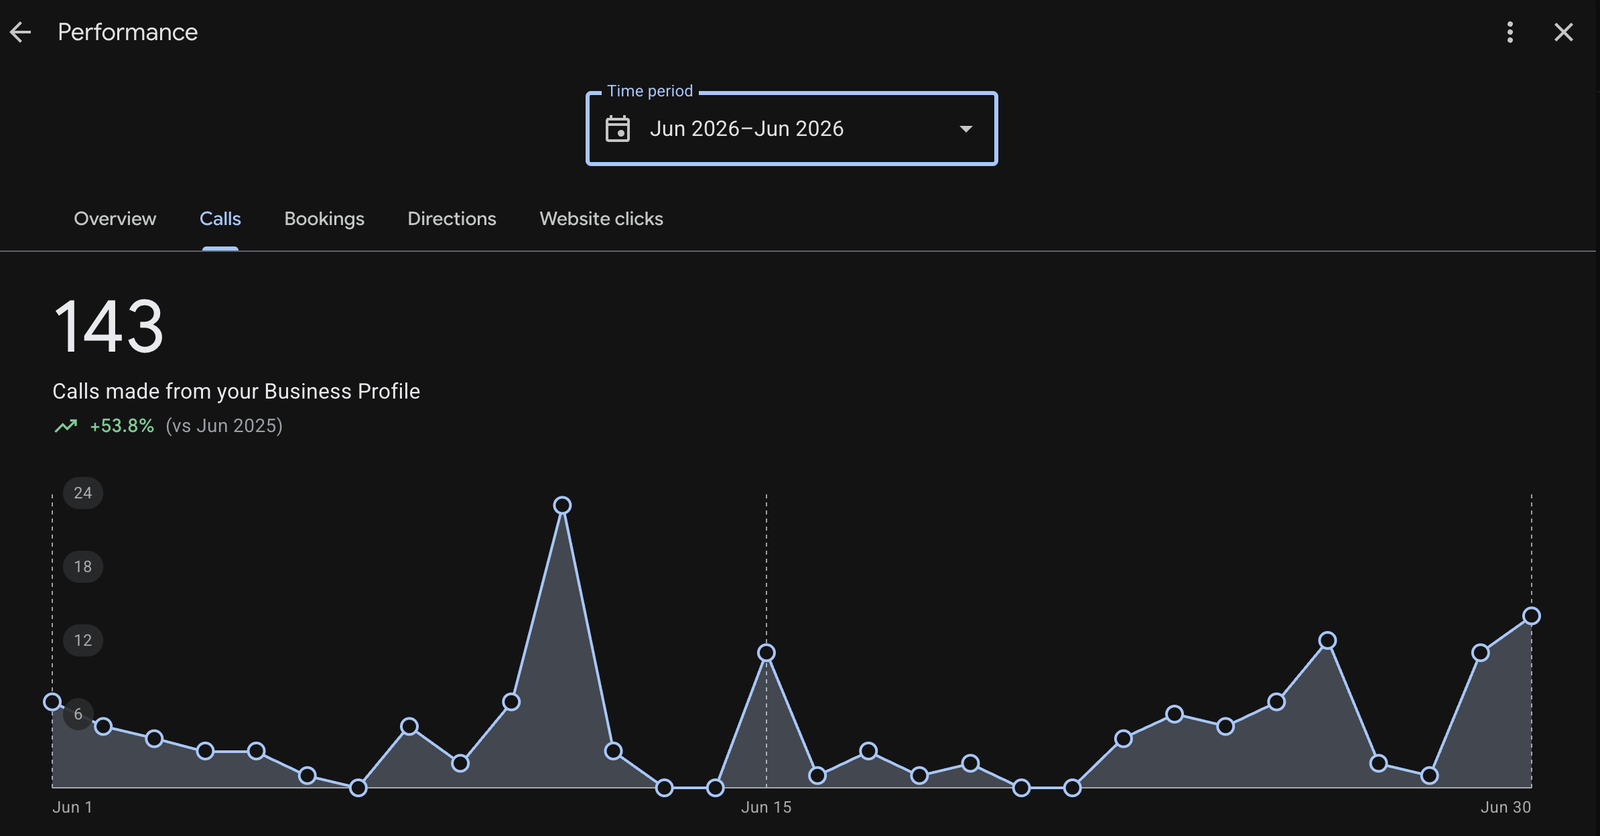Select the highest peak data point on chart
1600x836 pixels.
[x=562, y=505]
